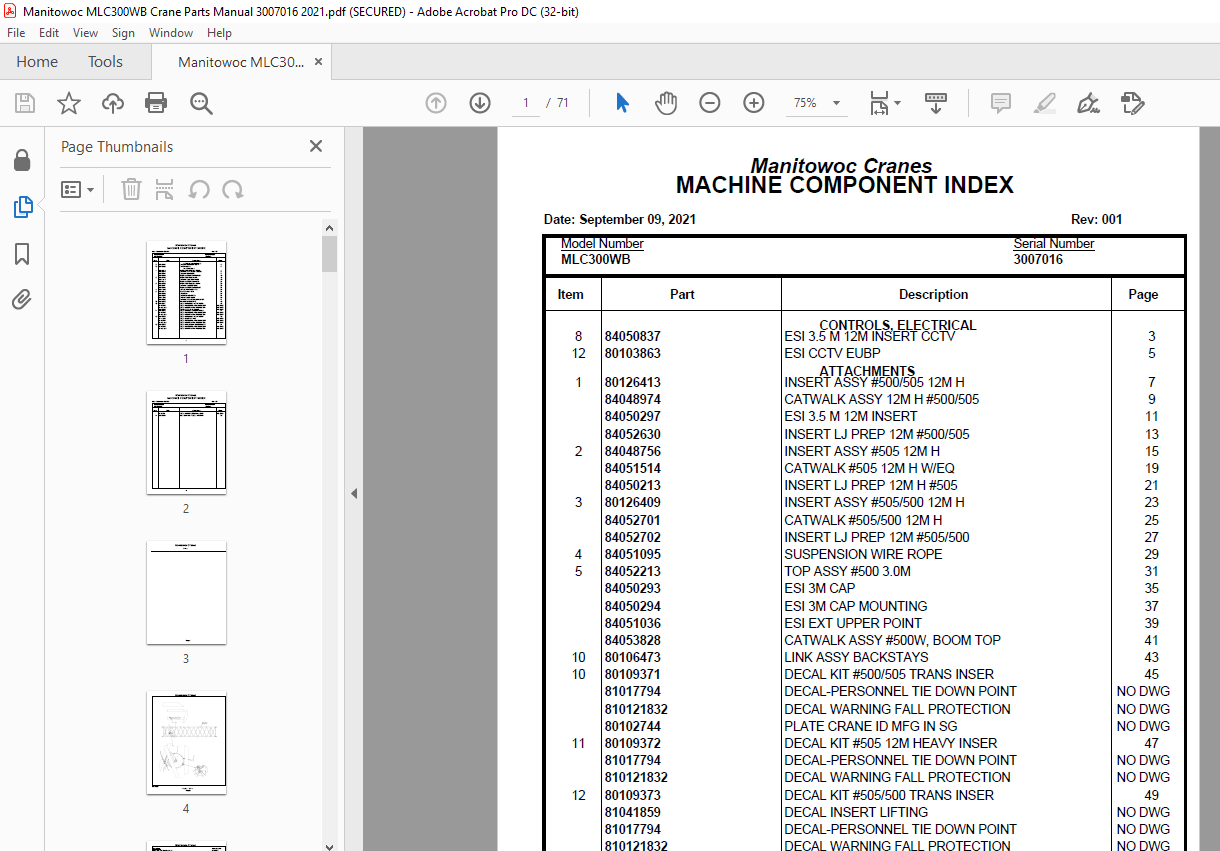Select page 4 thumbnail
The height and width of the screenshot is (851, 1220).
coord(186,743)
